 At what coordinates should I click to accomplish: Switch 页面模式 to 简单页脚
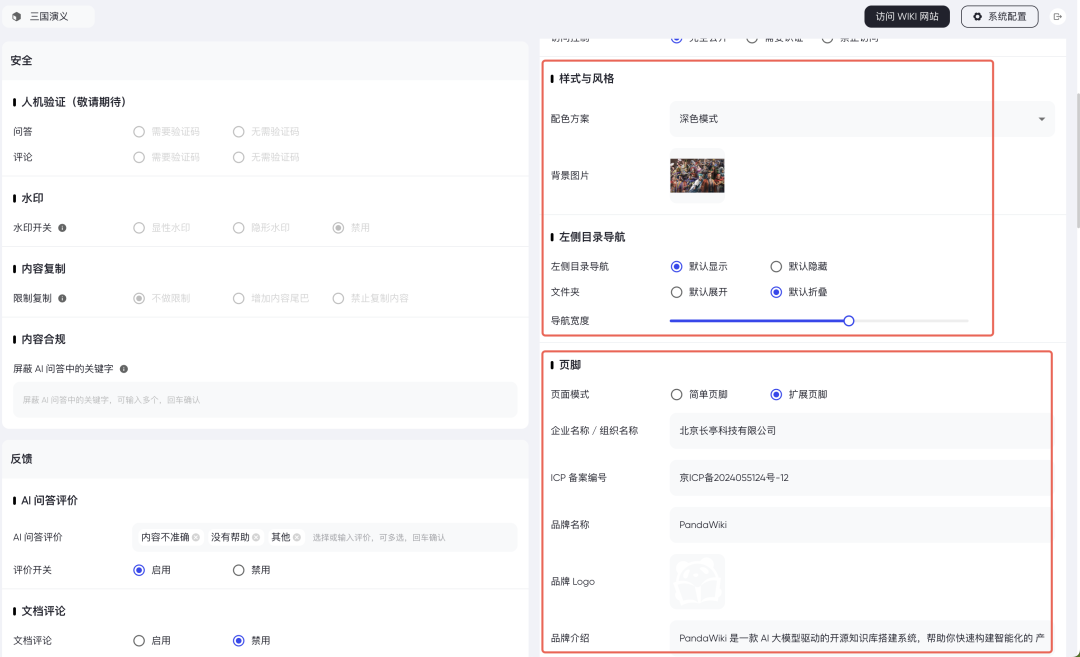click(676, 394)
